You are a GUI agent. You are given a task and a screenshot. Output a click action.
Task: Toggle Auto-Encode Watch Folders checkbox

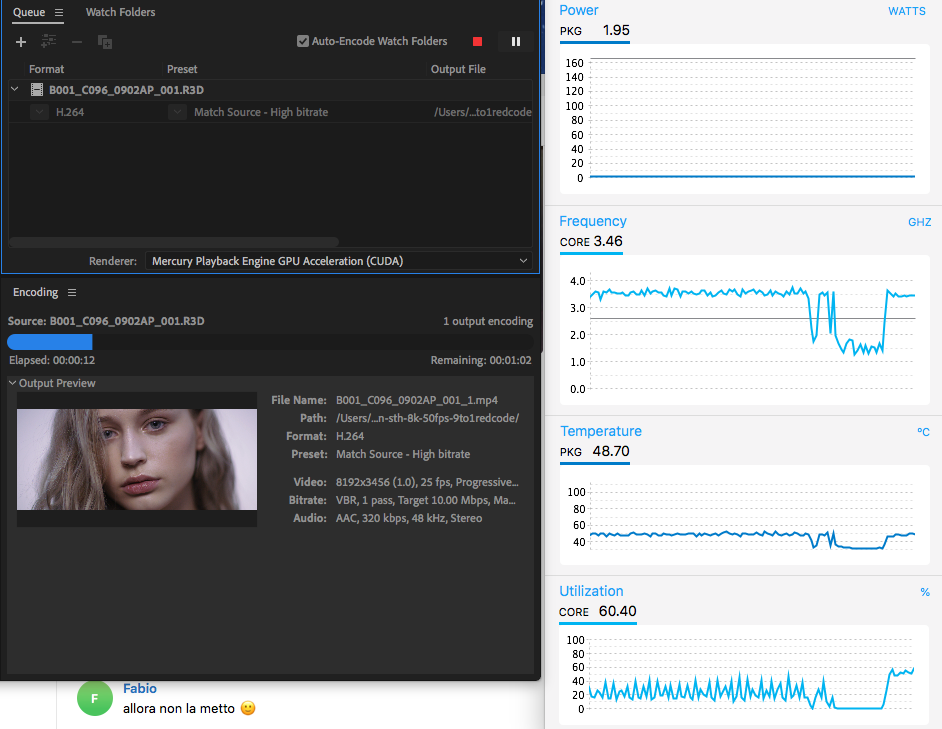coord(303,41)
